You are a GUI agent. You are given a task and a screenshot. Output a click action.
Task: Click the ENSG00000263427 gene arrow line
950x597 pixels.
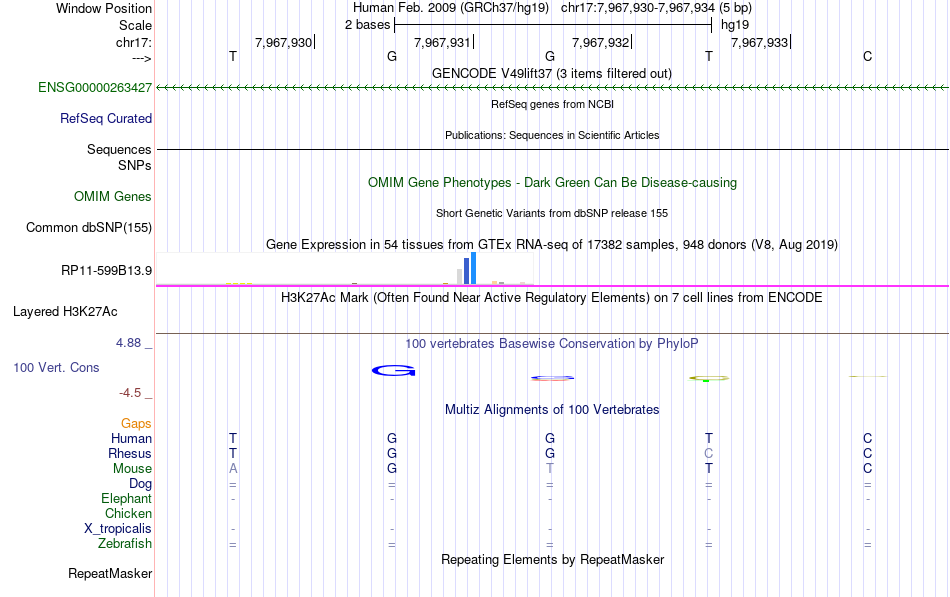pos(553,88)
